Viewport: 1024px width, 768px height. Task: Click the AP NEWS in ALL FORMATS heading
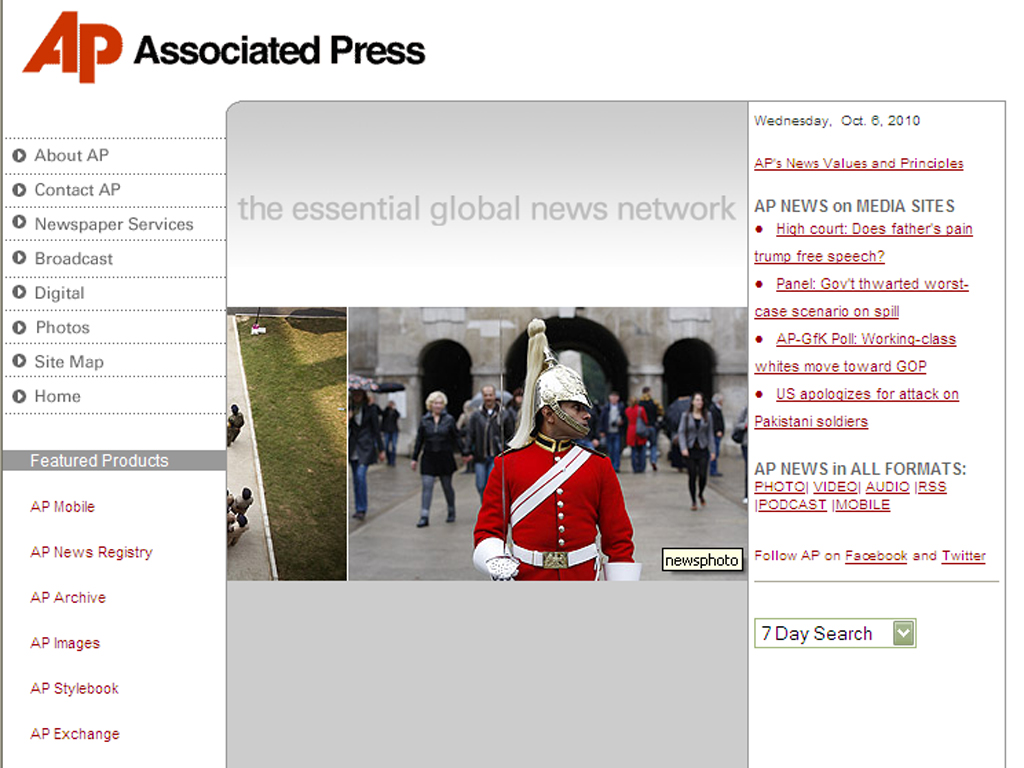coord(860,469)
